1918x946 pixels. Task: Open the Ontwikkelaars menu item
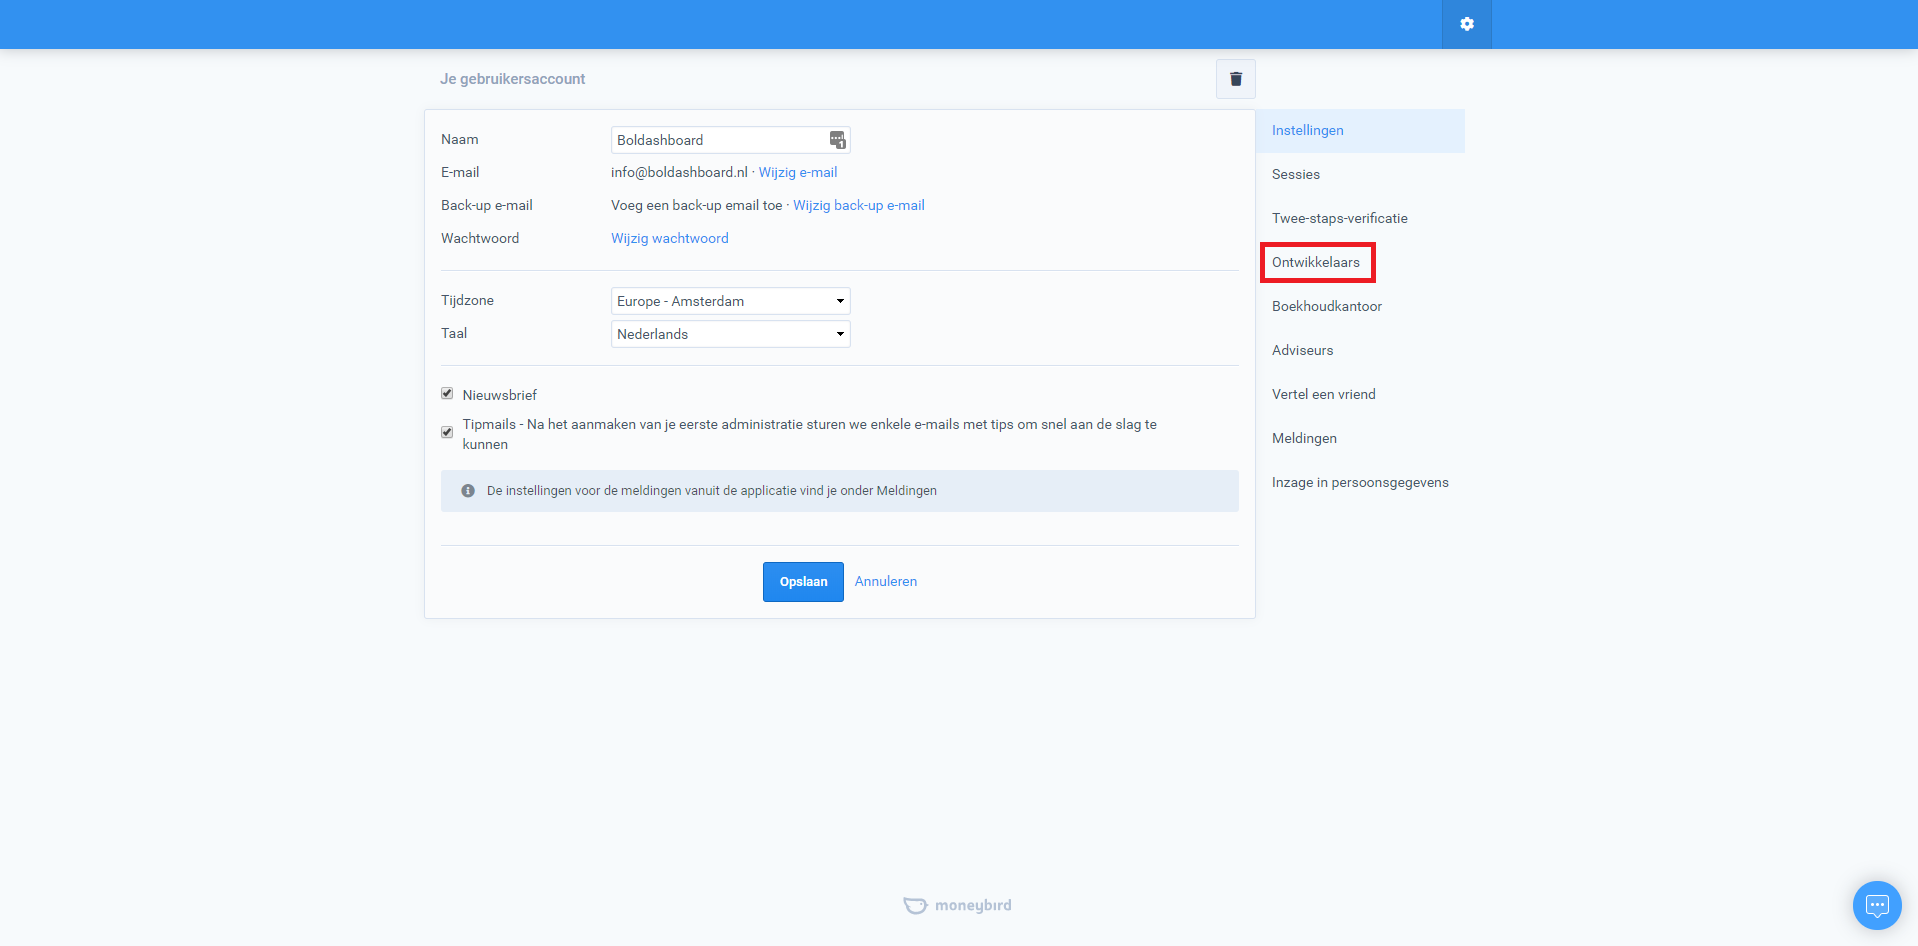coord(1315,262)
